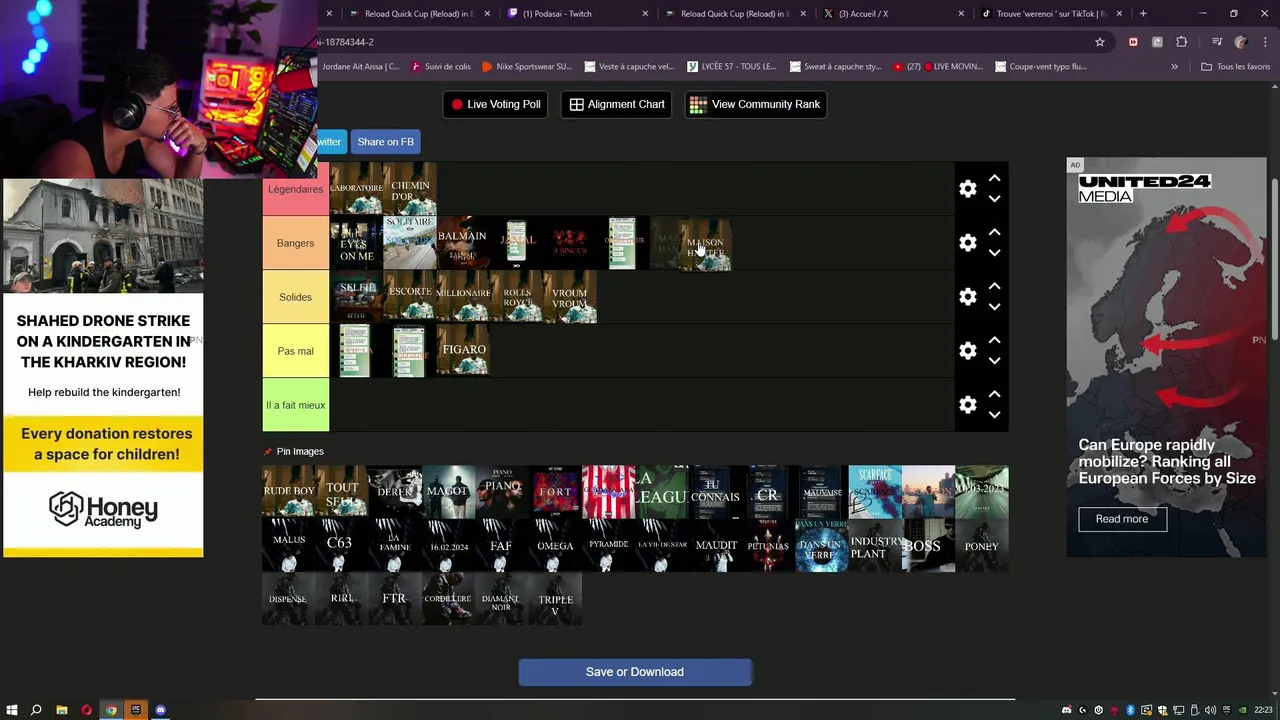Select the Bangers tier label
This screenshot has width=1280, height=720.
[x=295, y=243]
